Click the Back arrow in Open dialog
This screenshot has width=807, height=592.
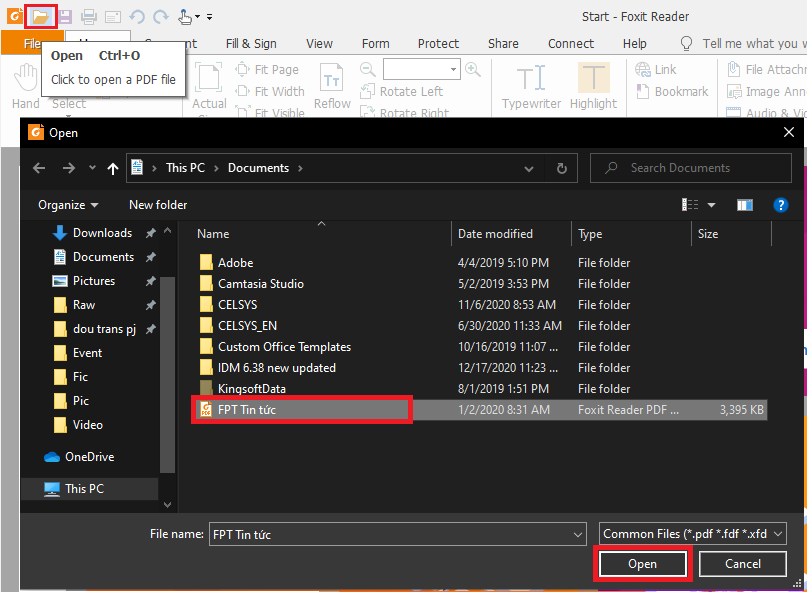click(39, 168)
